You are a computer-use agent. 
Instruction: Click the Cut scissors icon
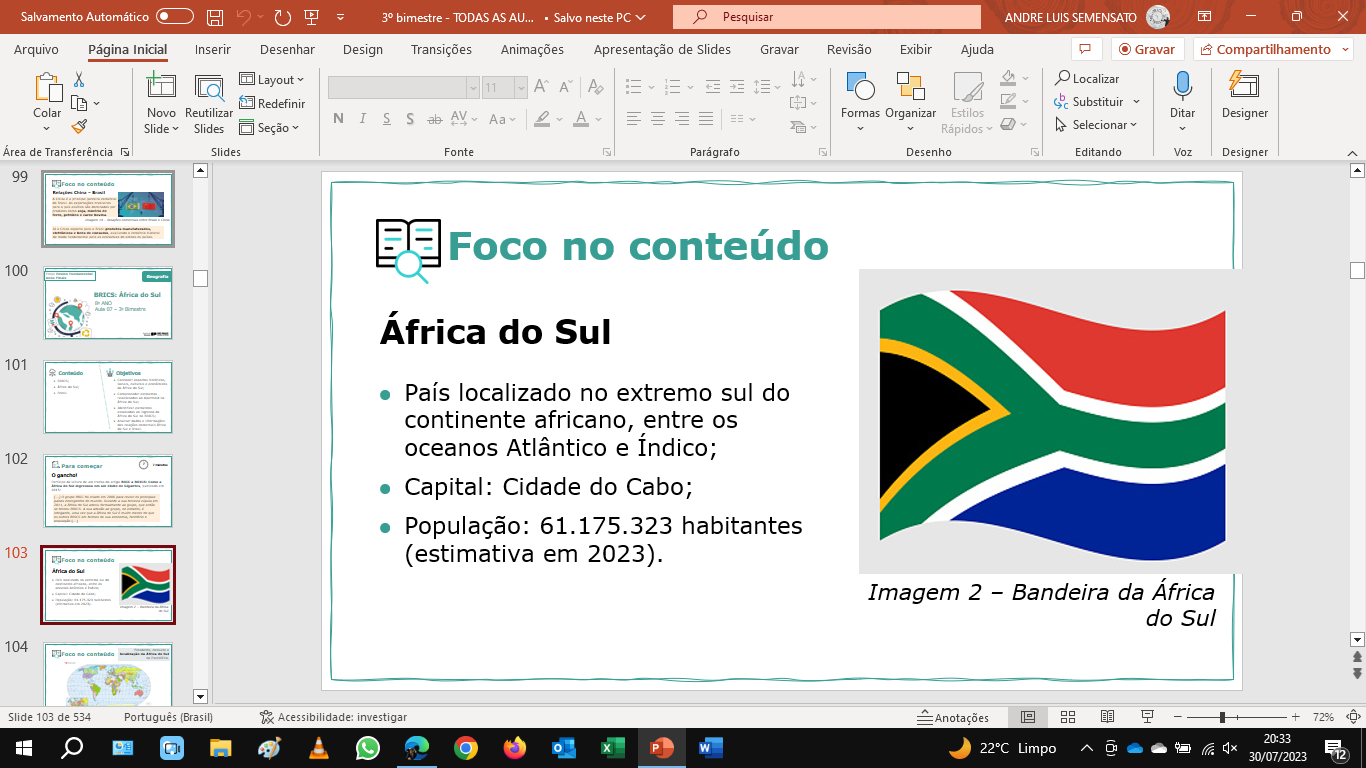pyautogui.click(x=79, y=80)
